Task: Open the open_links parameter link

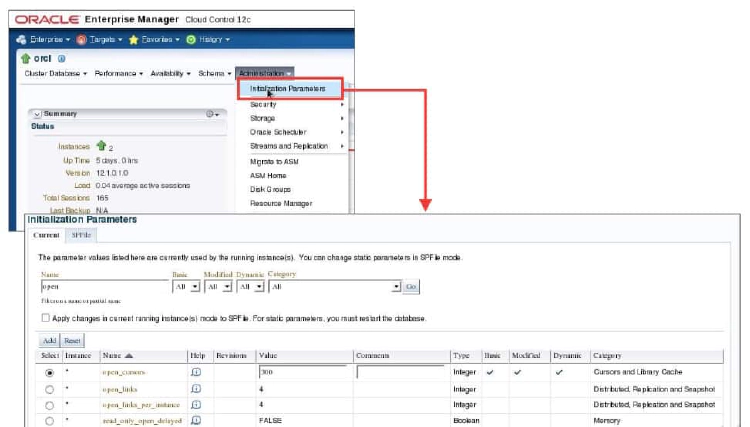Action: point(120,389)
